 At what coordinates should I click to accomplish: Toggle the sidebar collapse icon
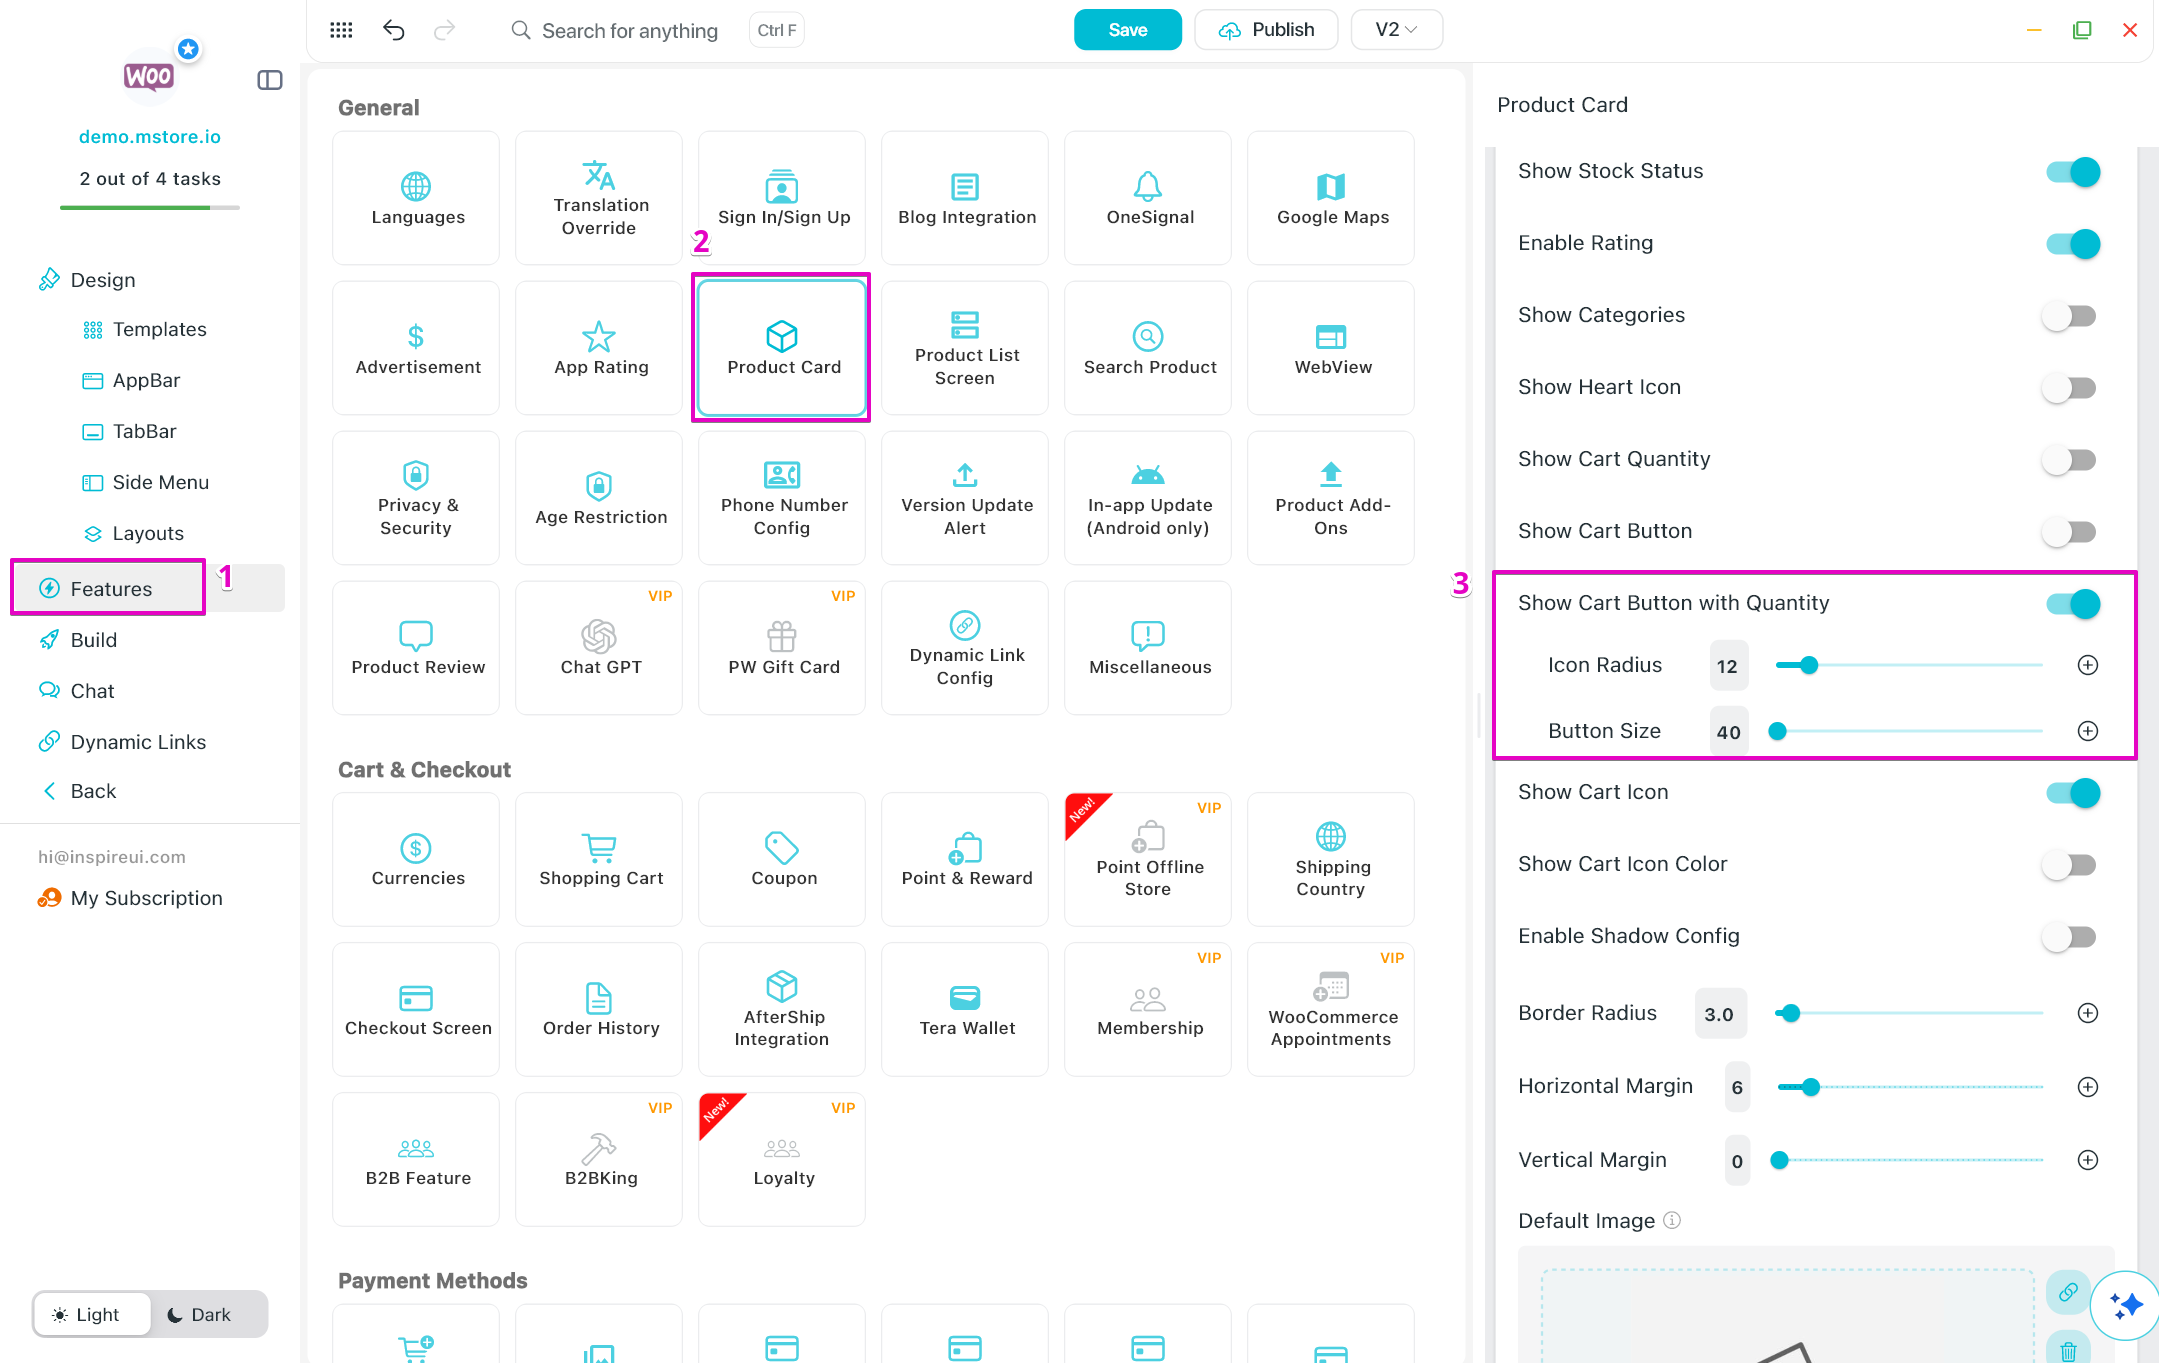270,80
